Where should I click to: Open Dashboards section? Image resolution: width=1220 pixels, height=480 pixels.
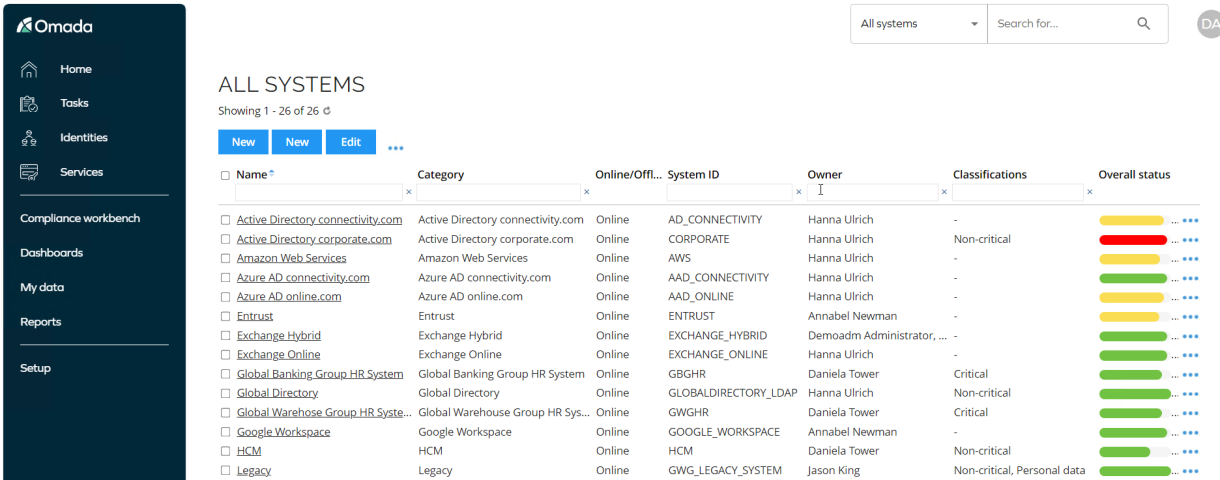click(51, 253)
